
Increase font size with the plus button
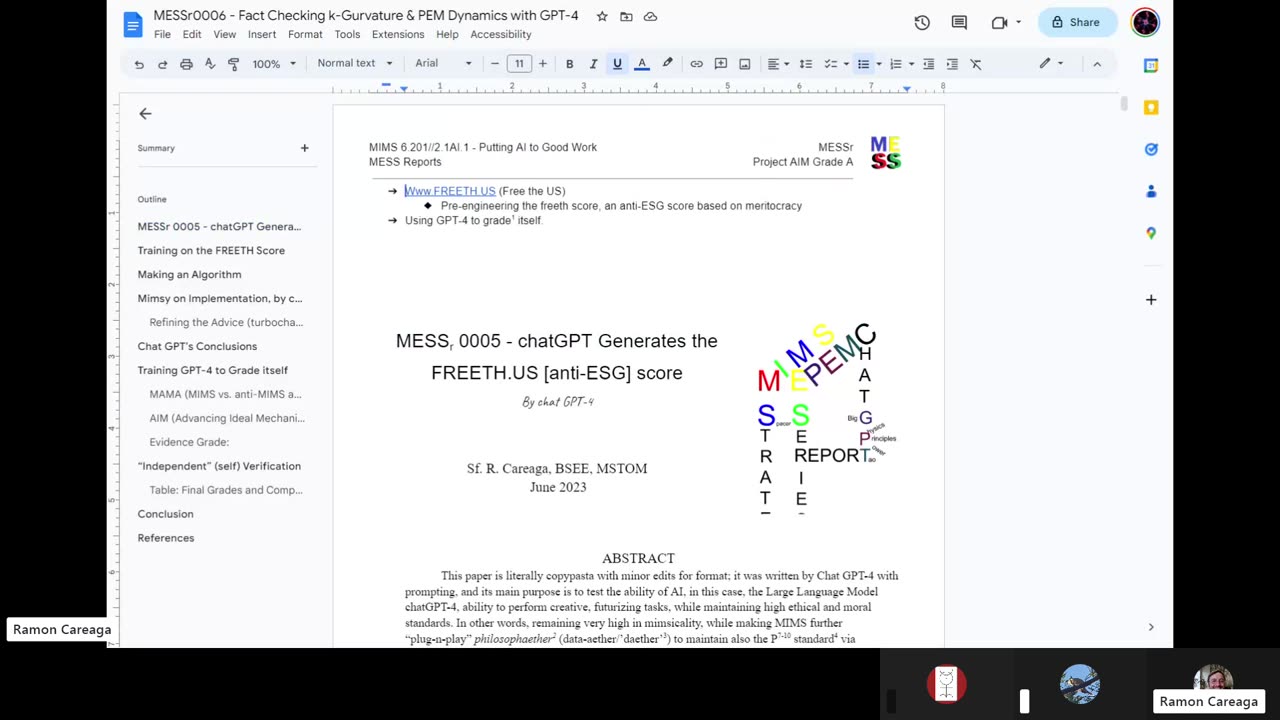[x=543, y=64]
